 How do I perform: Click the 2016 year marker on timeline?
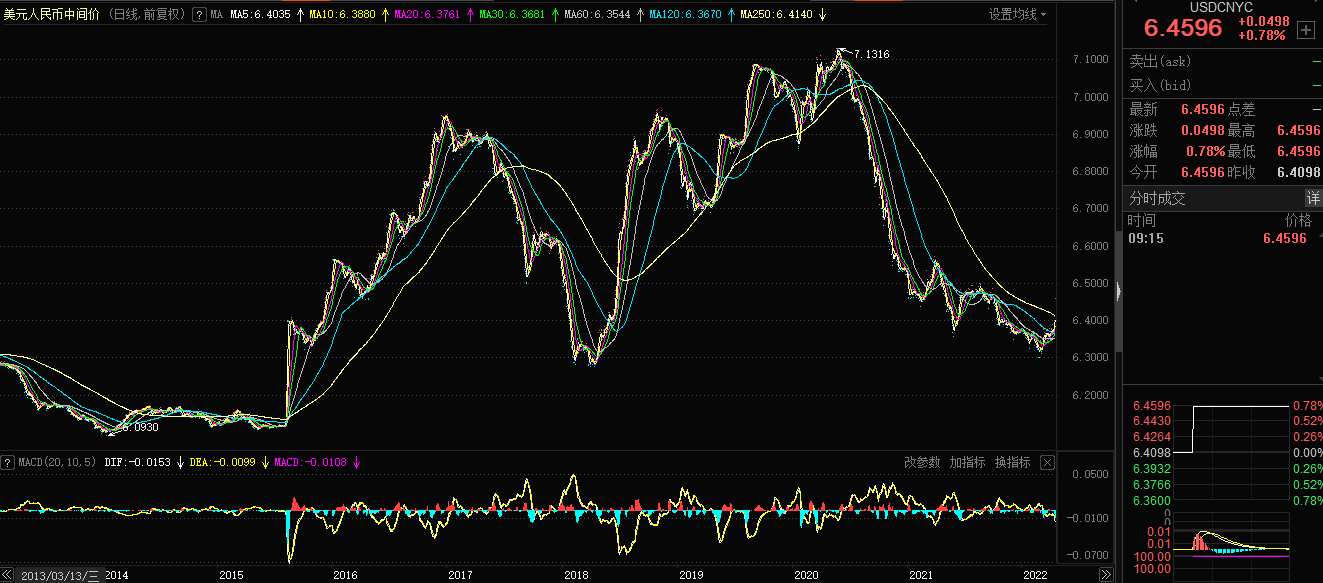tap(345, 575)
